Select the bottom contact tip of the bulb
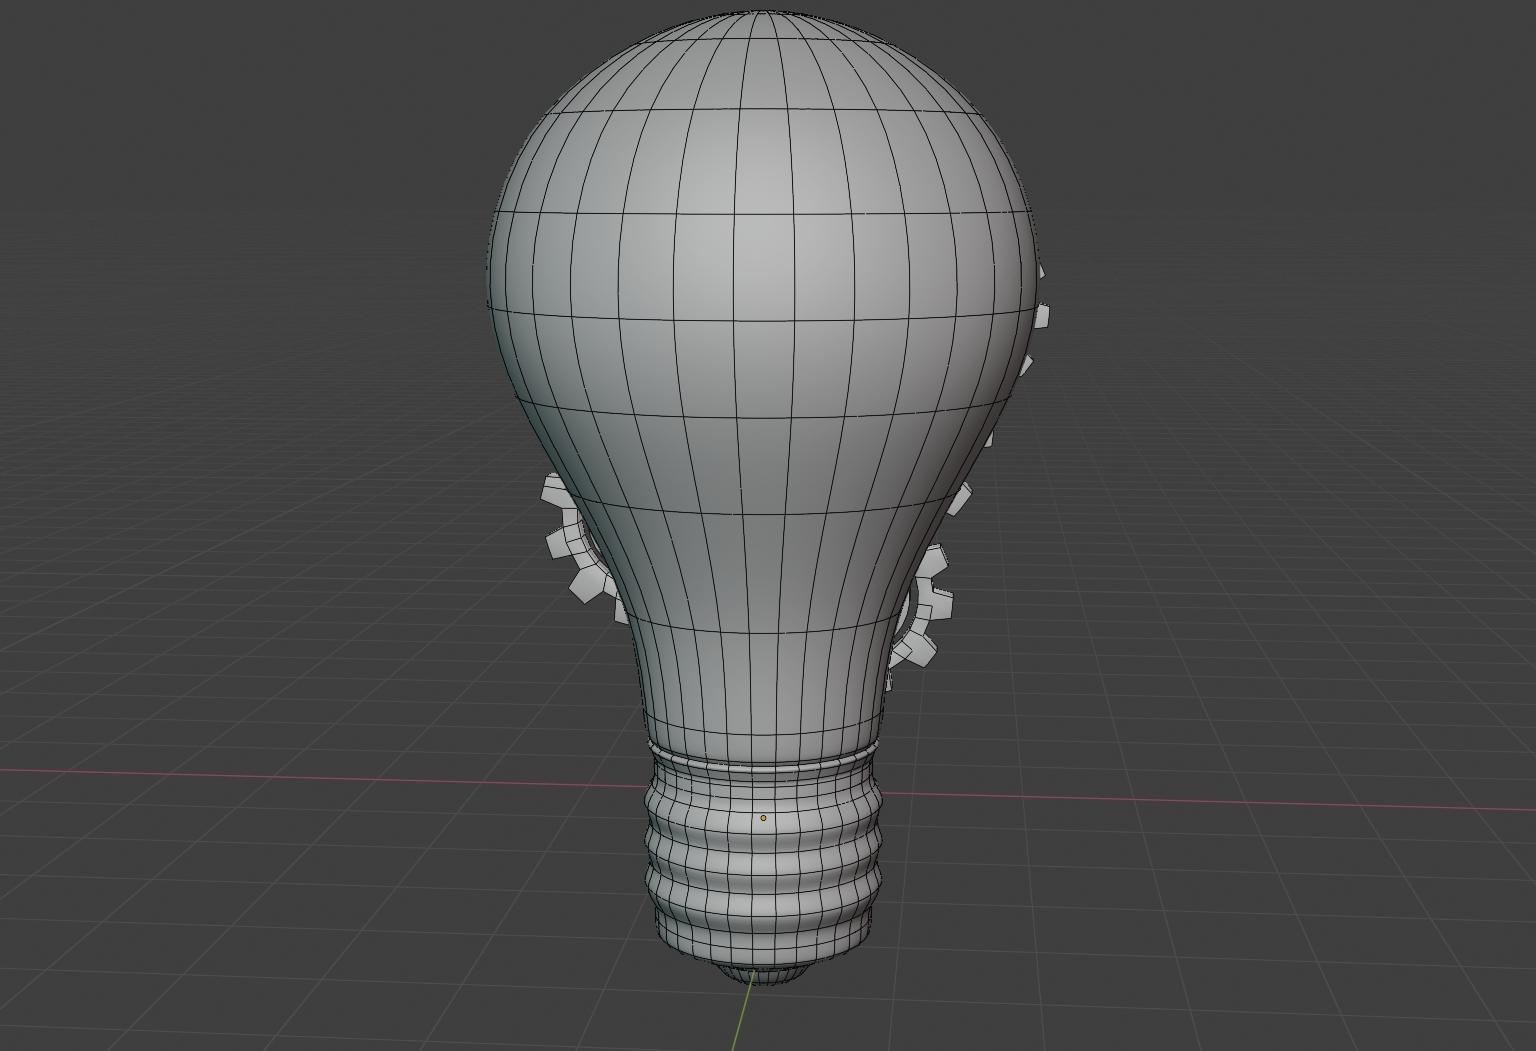 (x=760, y=976)
